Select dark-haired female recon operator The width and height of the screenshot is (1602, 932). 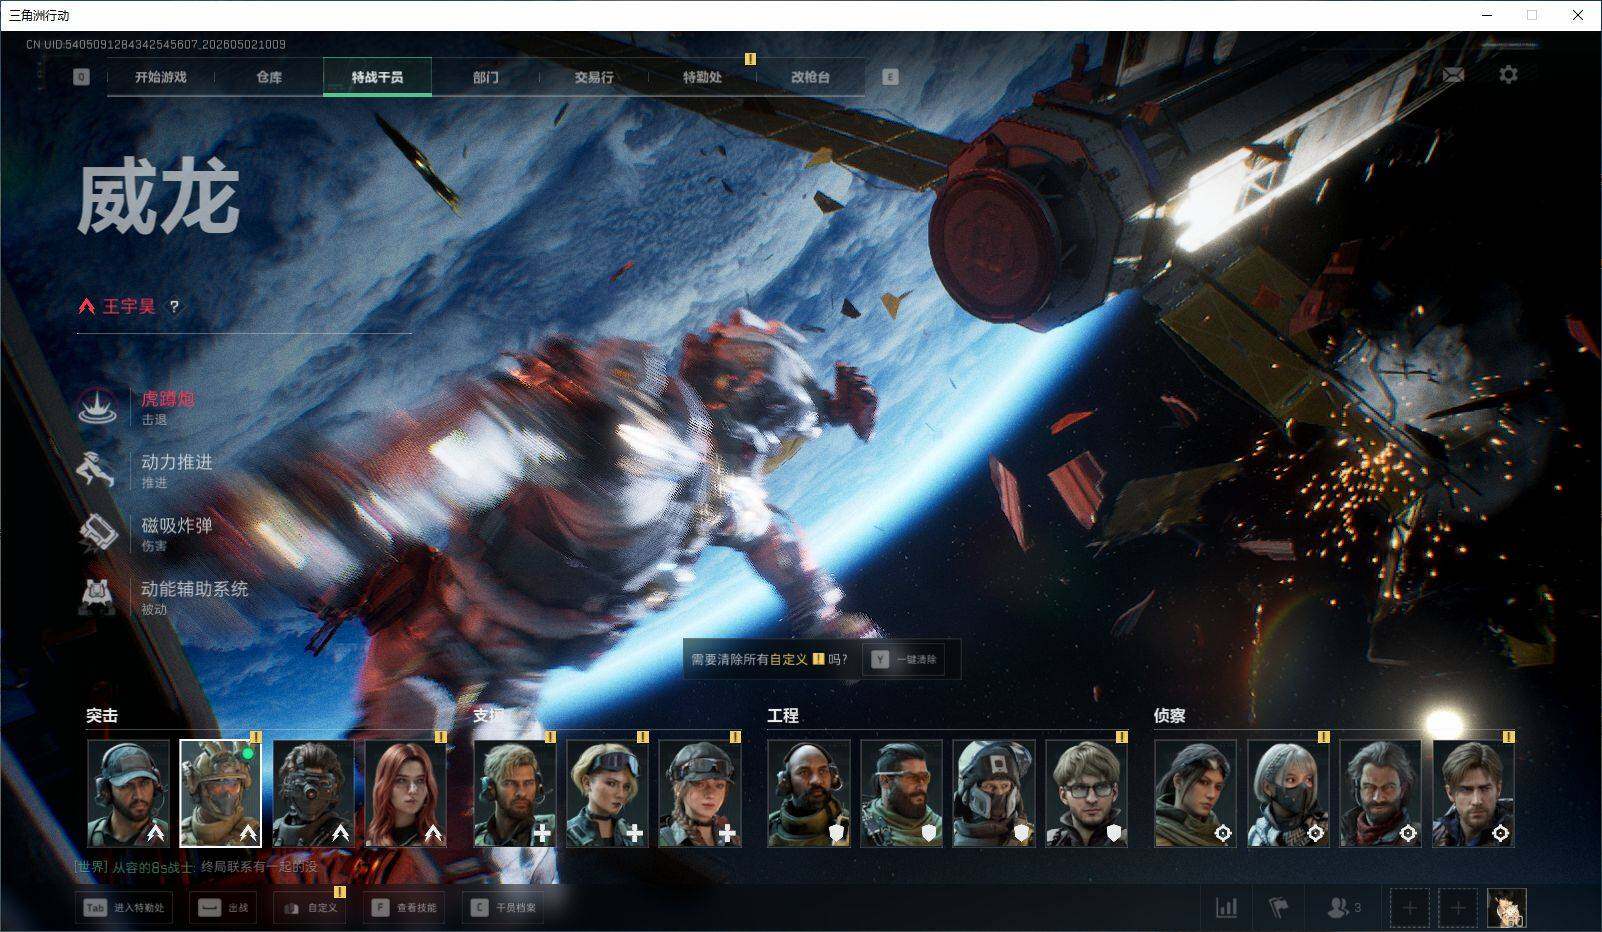[1196, 793]
